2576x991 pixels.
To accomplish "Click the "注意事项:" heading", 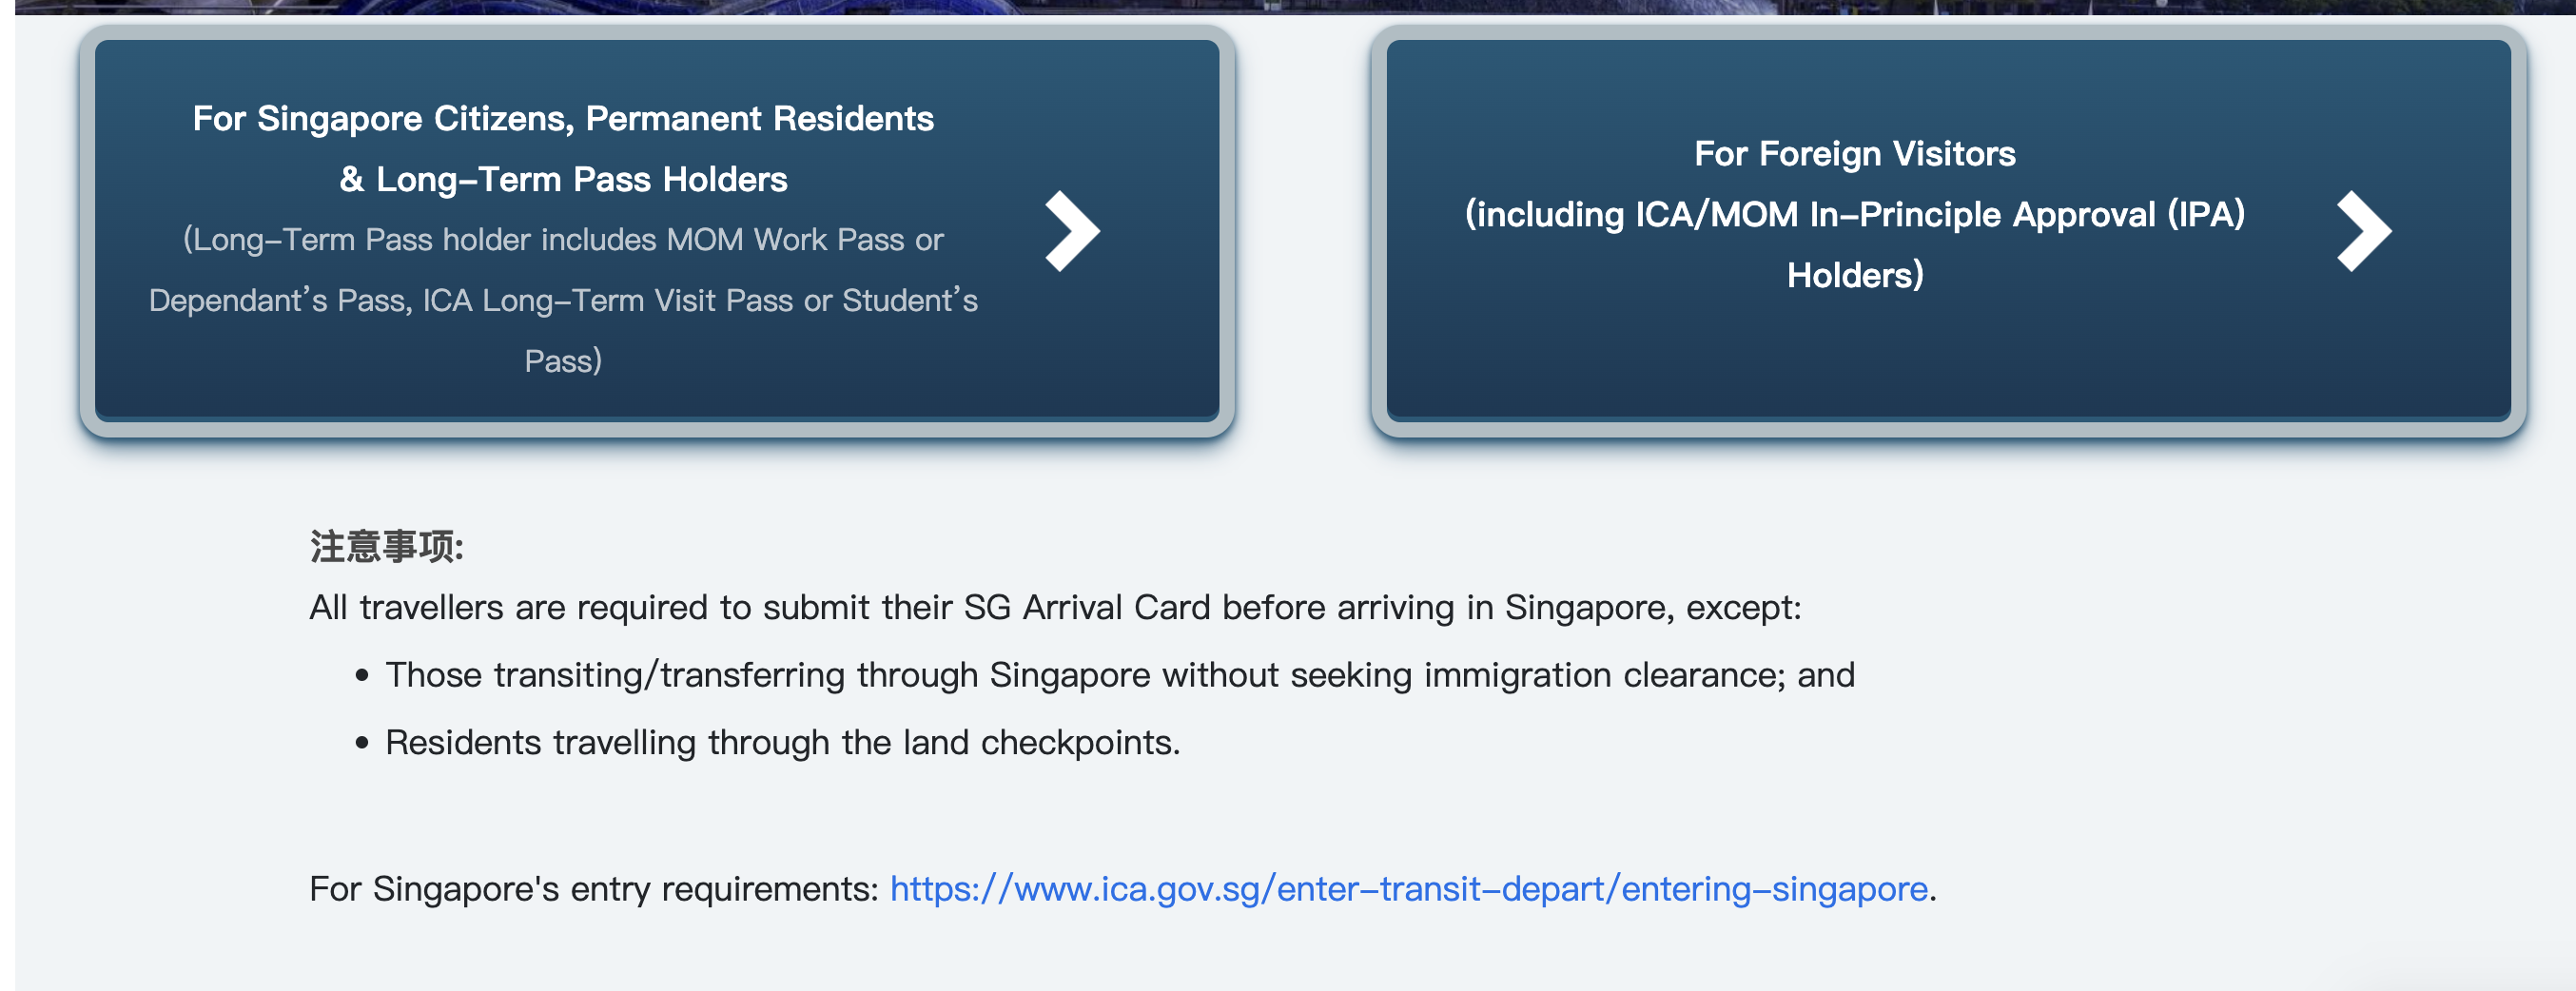I will (386, 547).
